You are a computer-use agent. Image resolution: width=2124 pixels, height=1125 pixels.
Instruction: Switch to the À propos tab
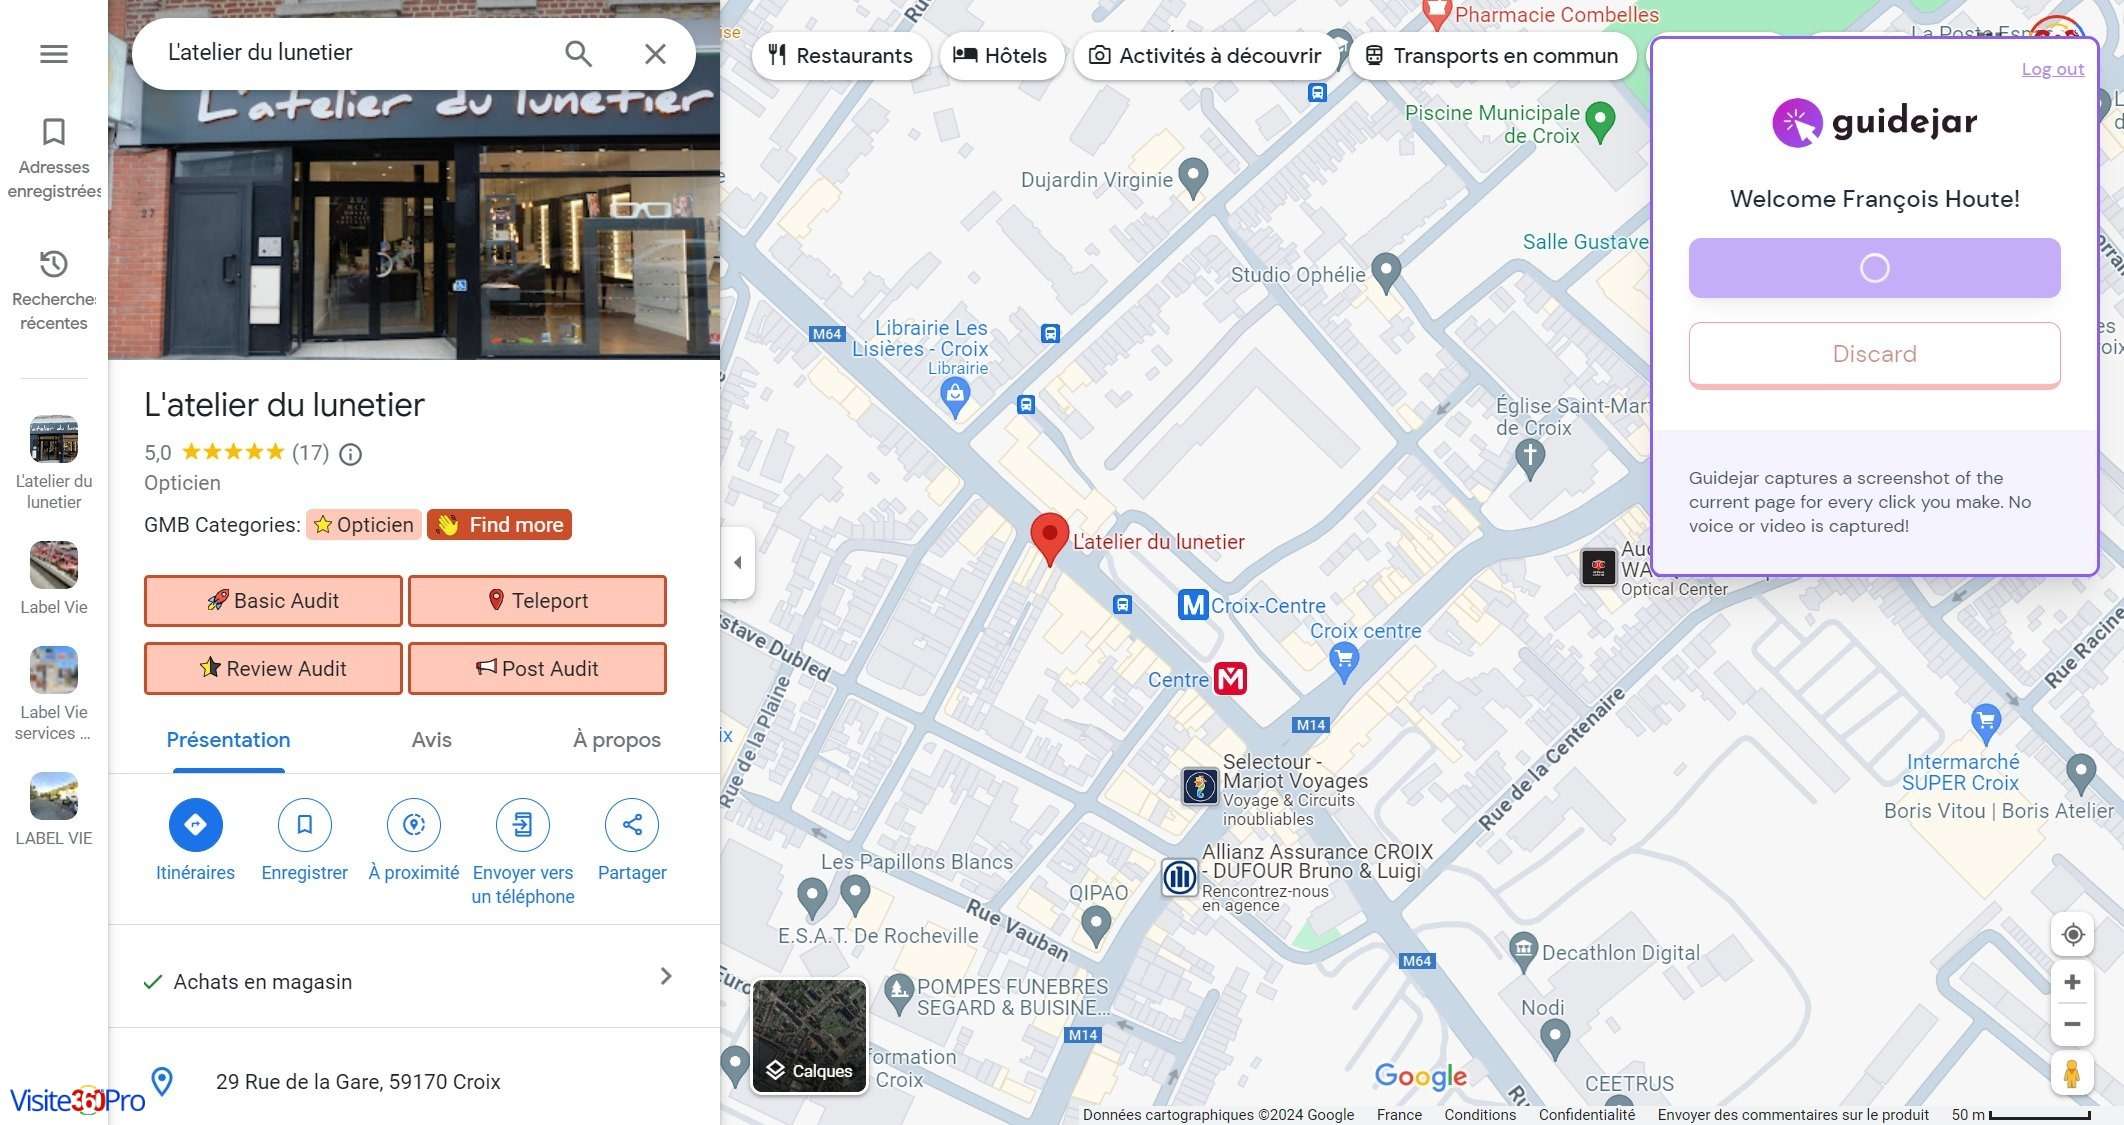coord(617,741)
